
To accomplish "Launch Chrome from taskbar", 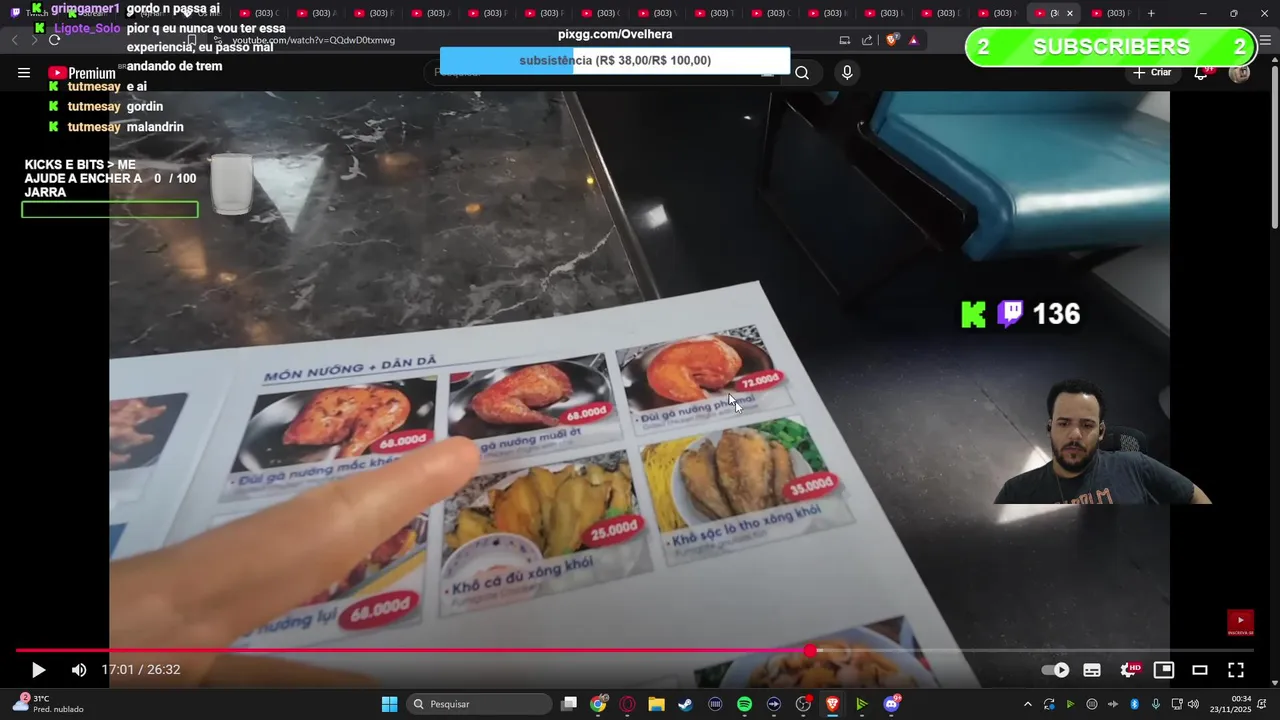I will (598, 704).
